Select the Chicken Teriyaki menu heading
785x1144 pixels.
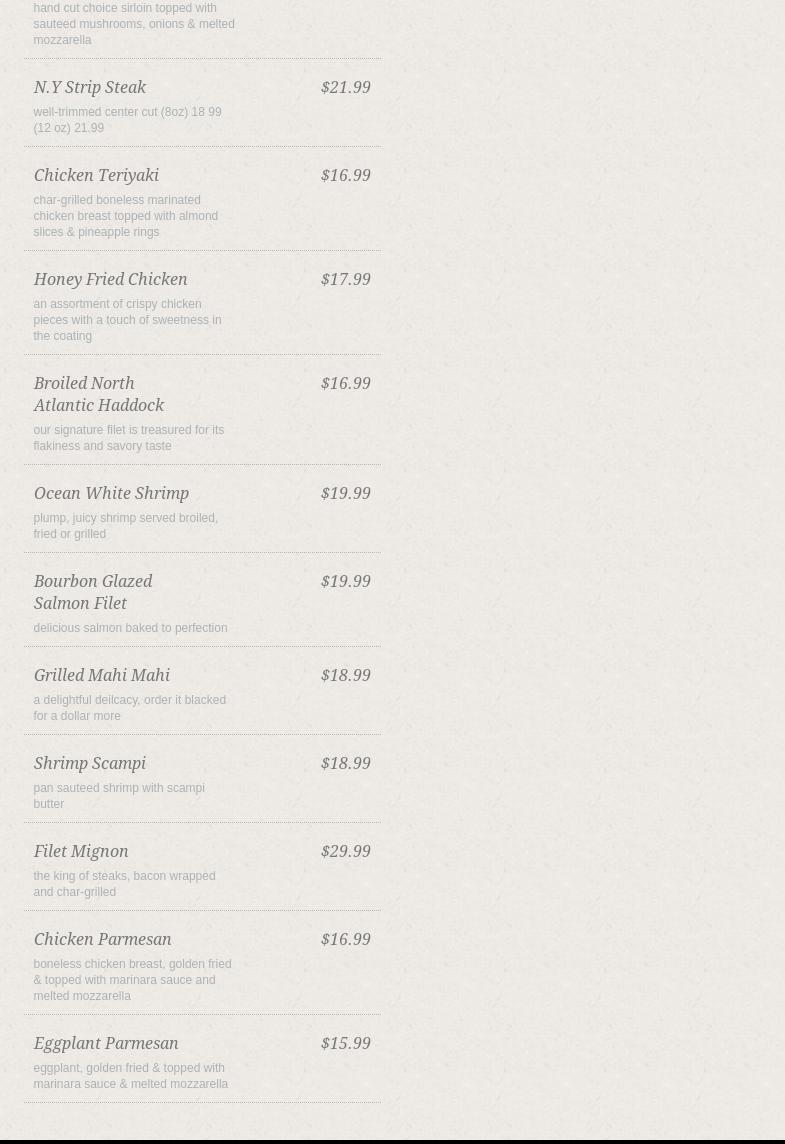point(96,176)
